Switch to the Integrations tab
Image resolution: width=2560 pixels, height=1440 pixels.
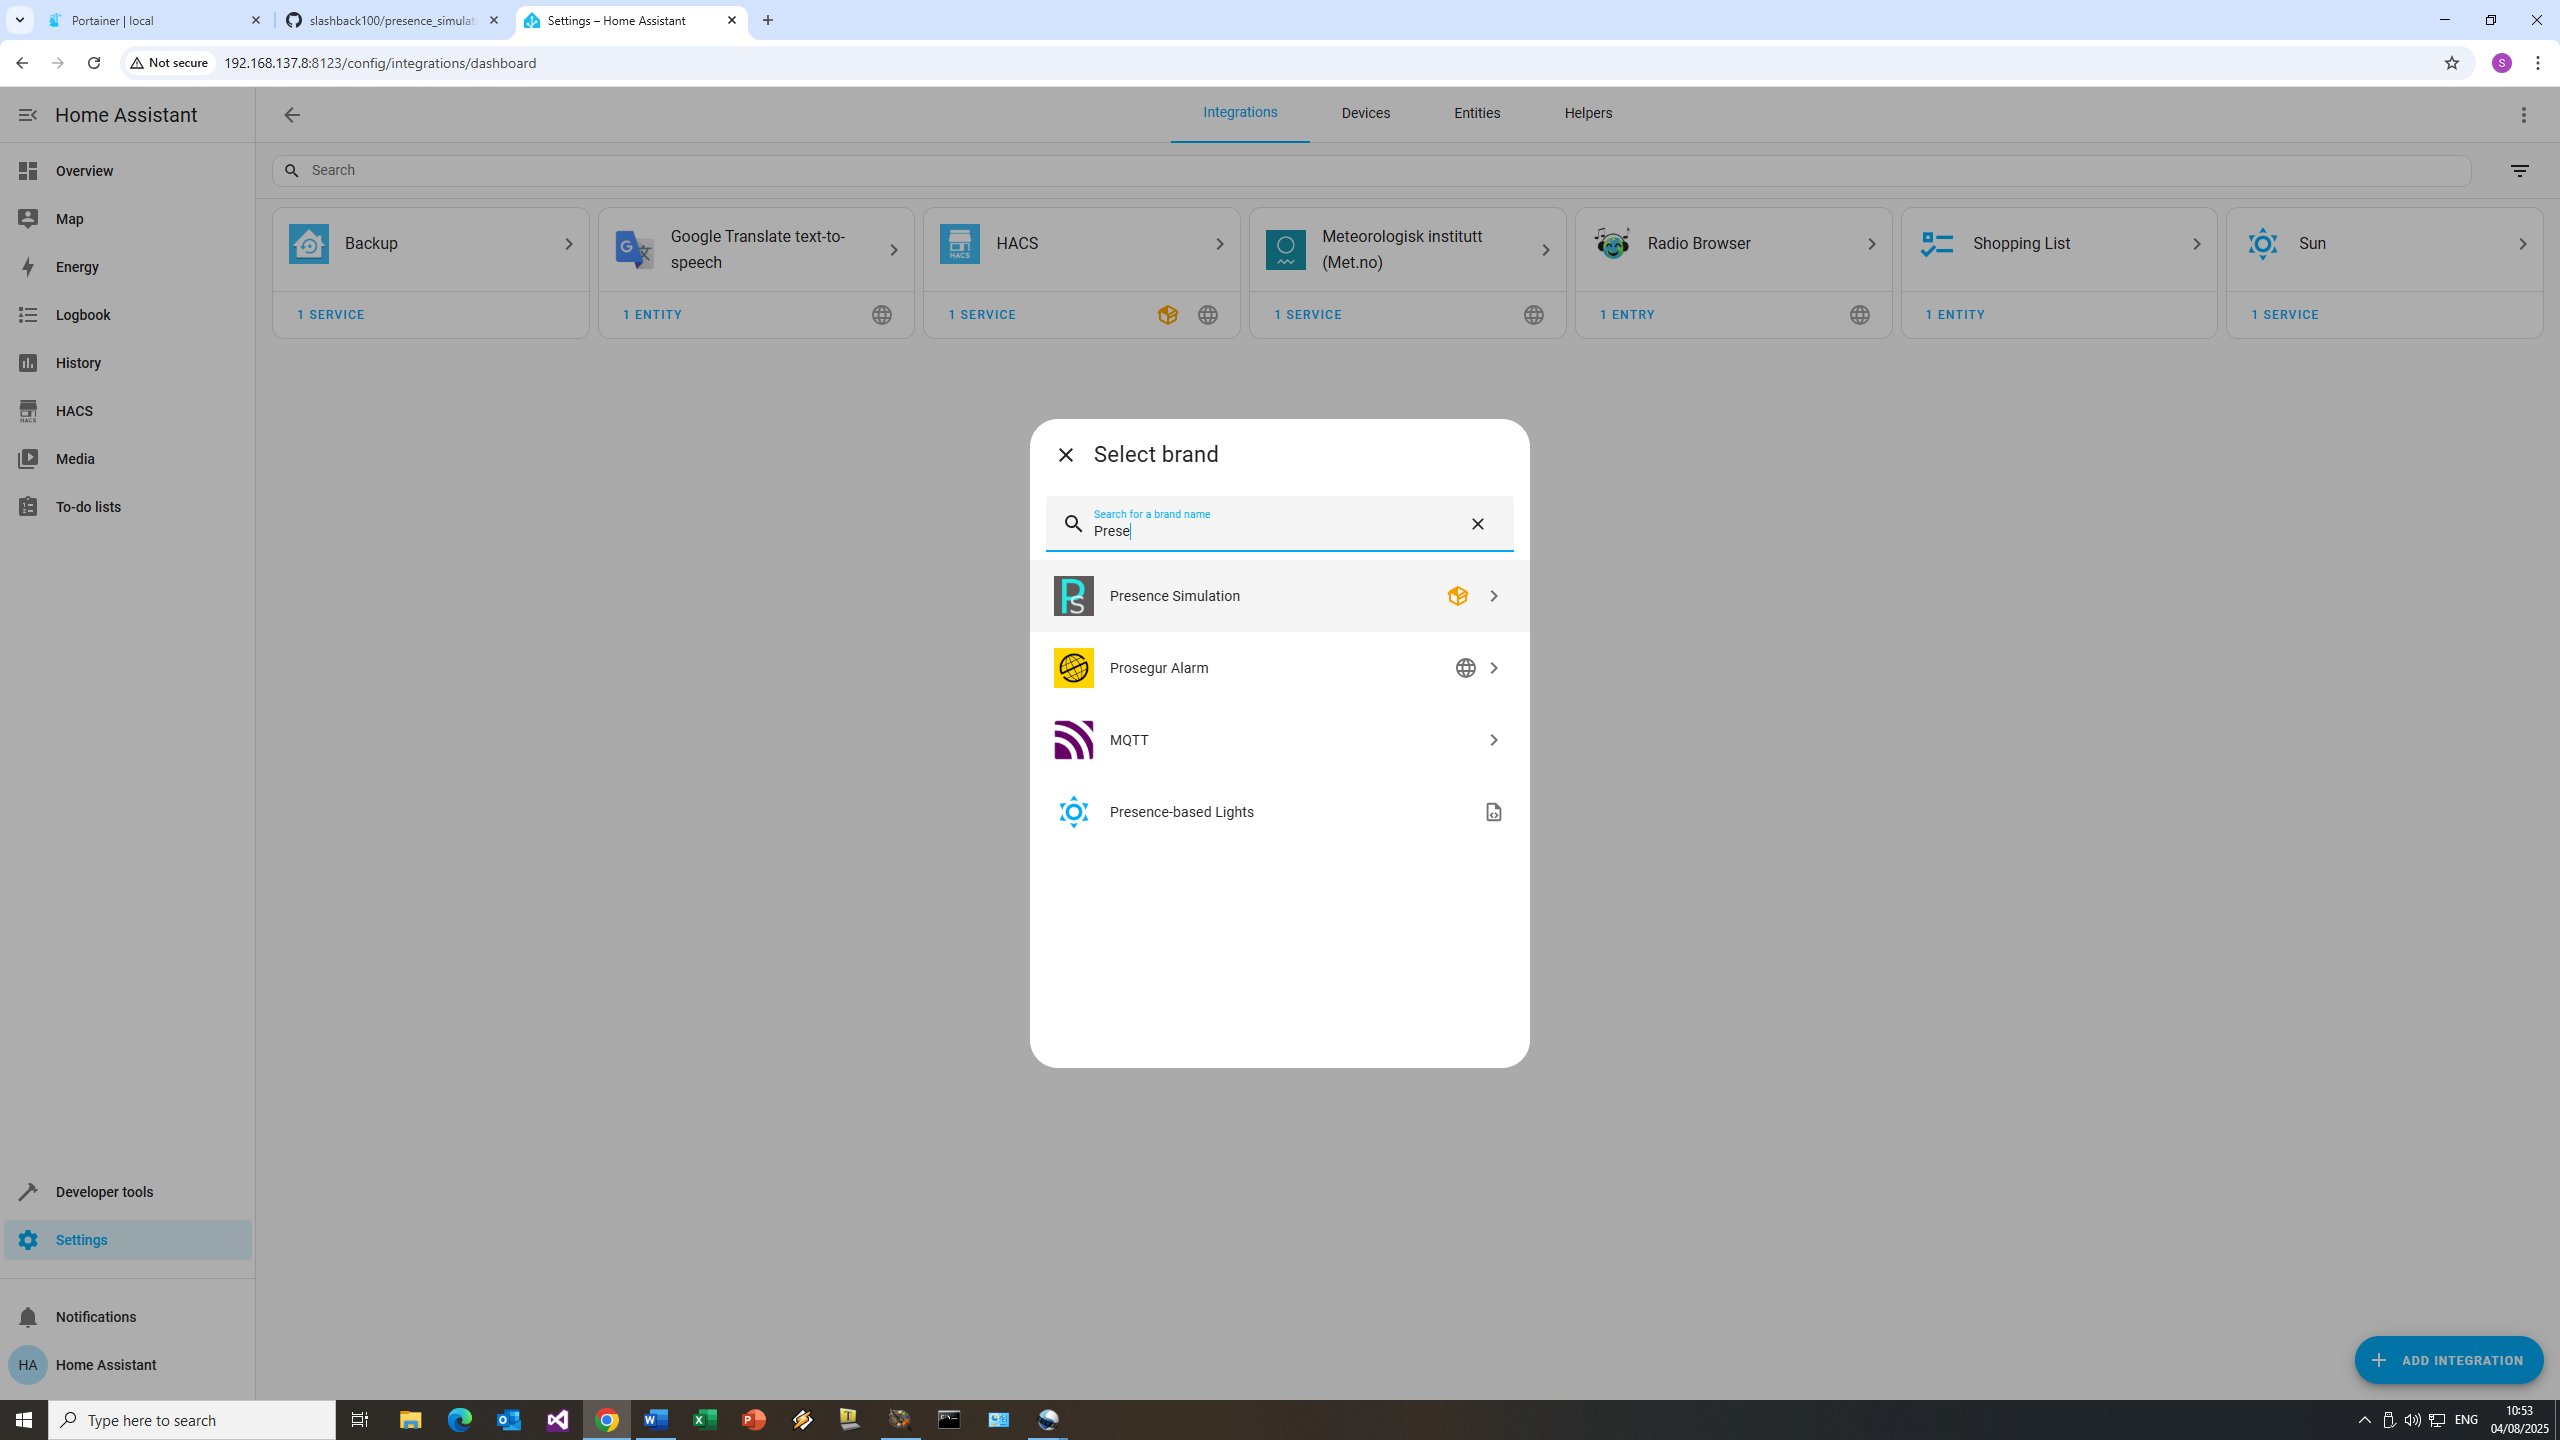point(1240,113)
